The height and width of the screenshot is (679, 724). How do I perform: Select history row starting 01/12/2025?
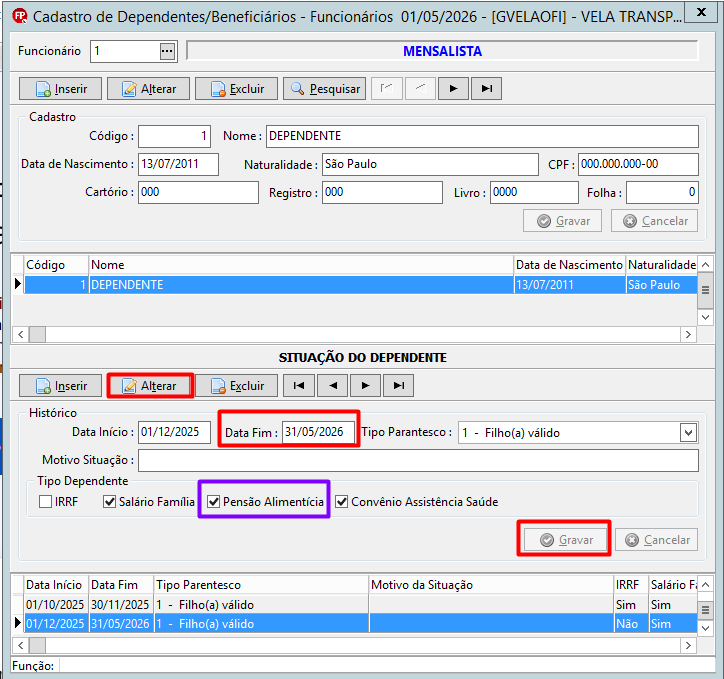tap(360, 624)
